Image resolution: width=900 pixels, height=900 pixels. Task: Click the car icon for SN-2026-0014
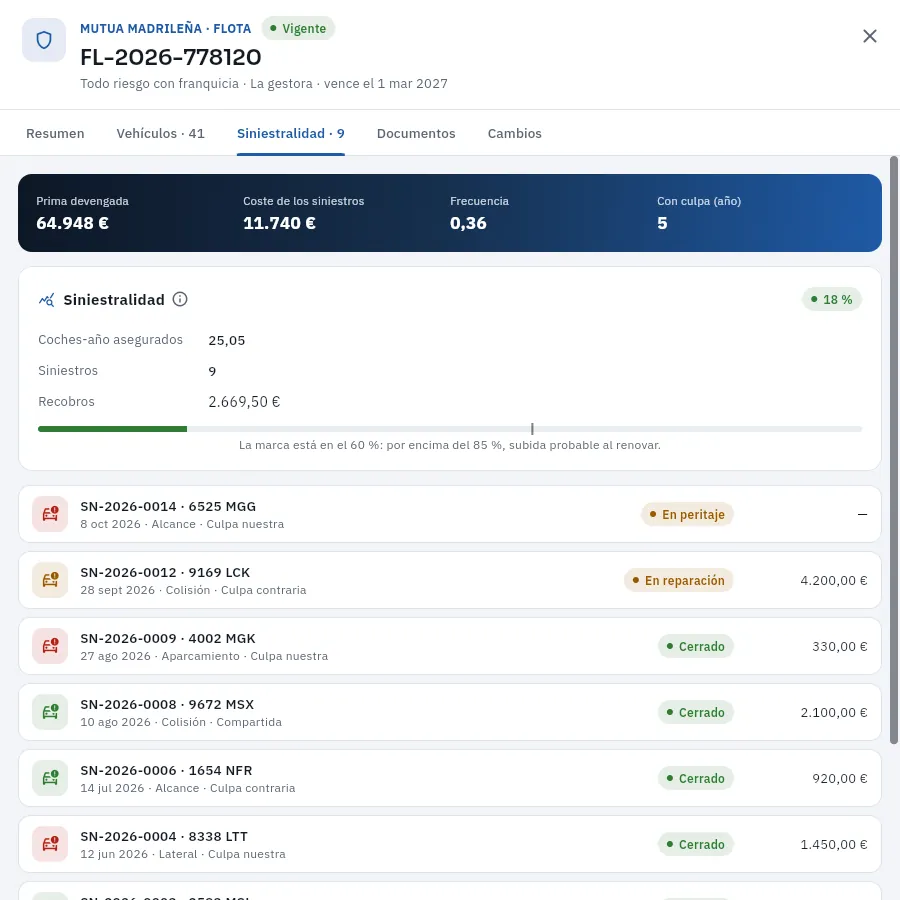tap(50, 514)
